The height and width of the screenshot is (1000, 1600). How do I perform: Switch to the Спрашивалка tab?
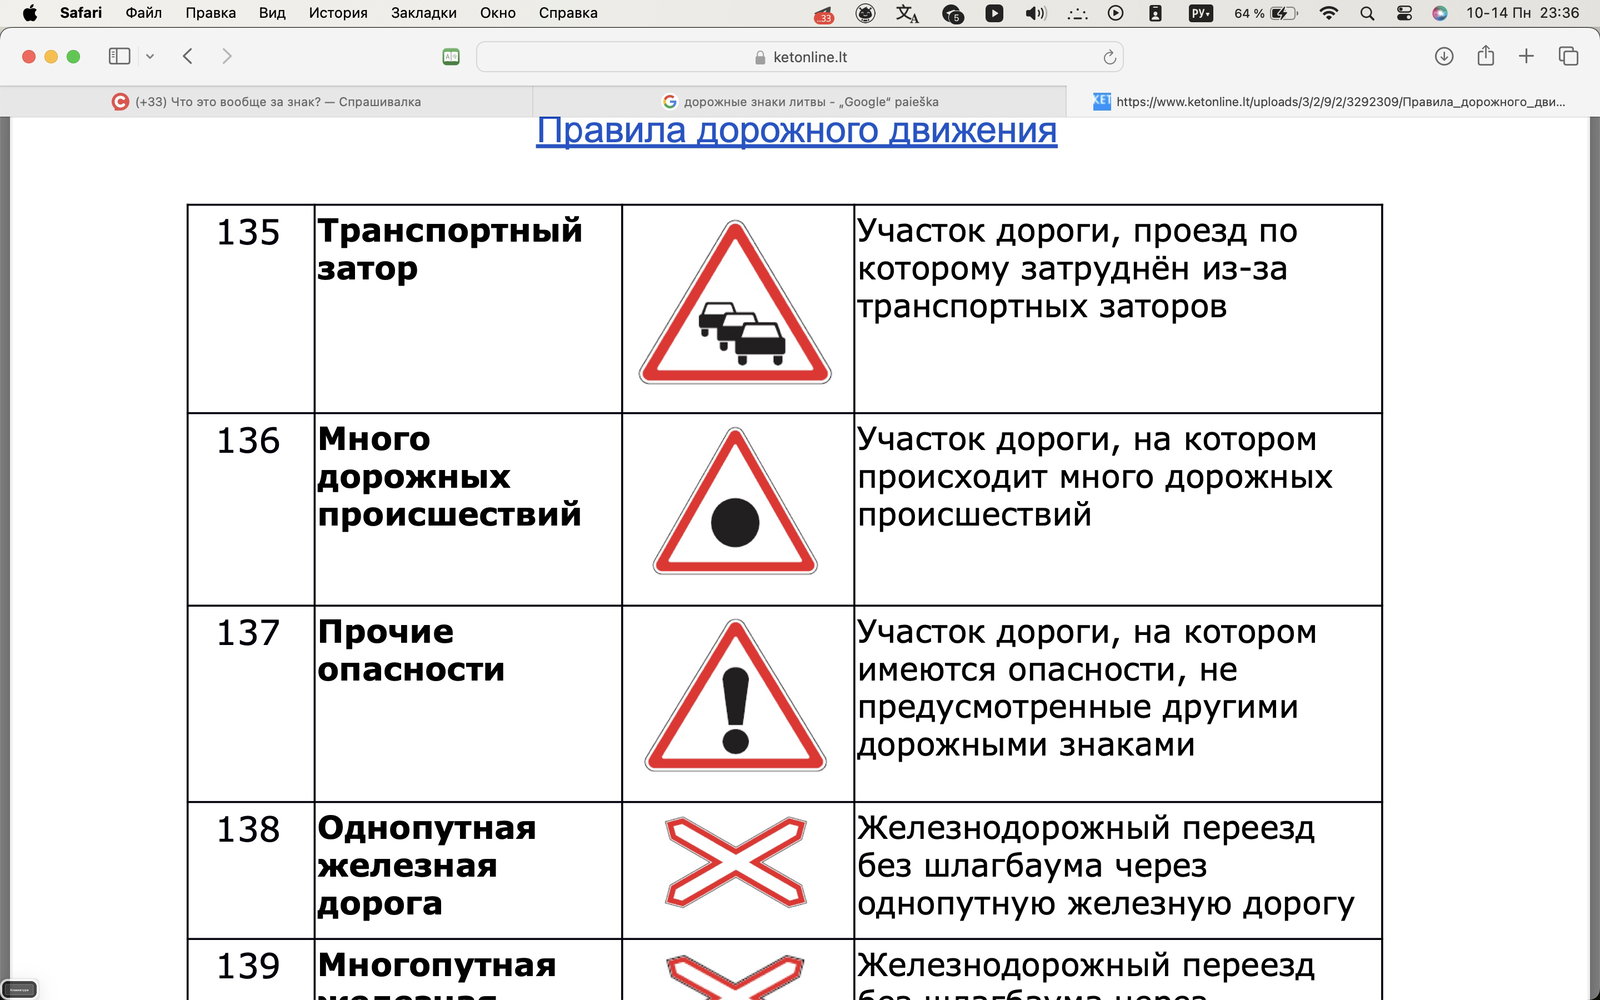(266, 101)
